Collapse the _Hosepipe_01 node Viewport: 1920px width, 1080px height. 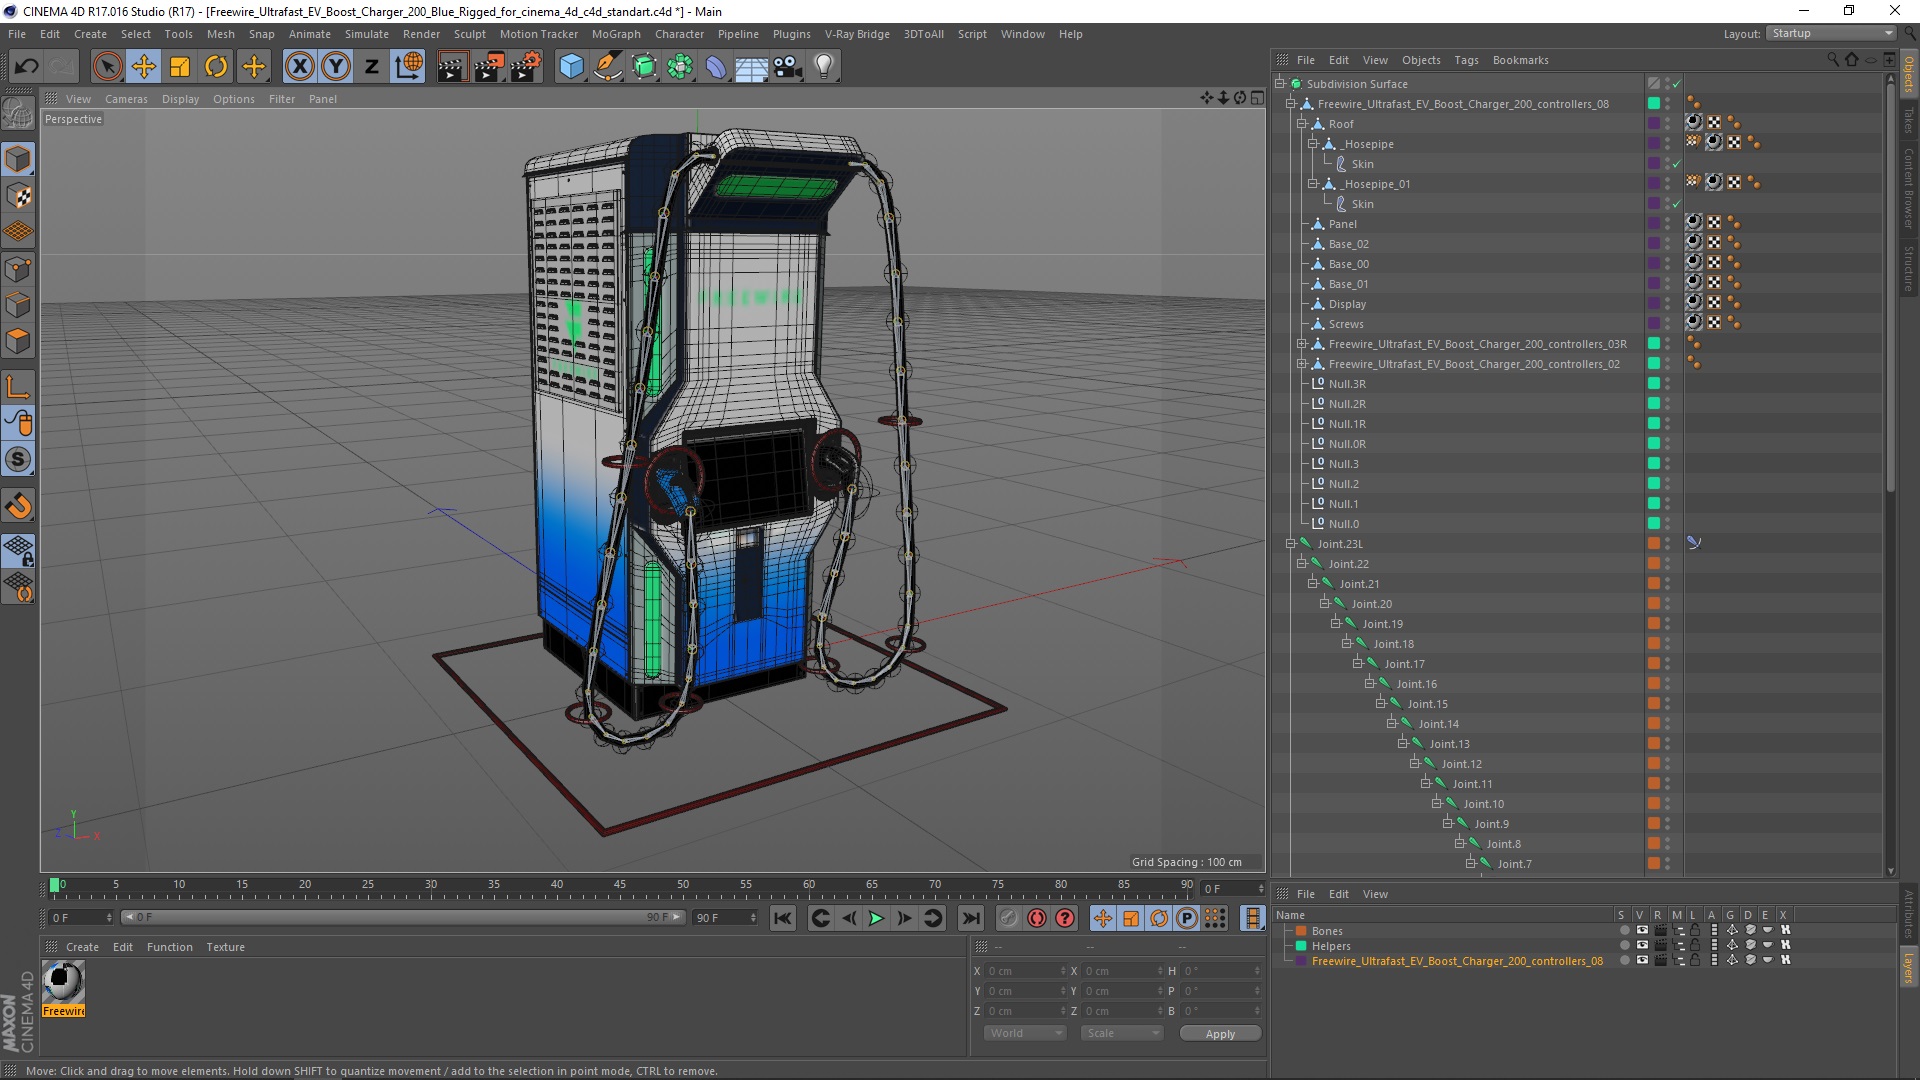click(1313, 184)
